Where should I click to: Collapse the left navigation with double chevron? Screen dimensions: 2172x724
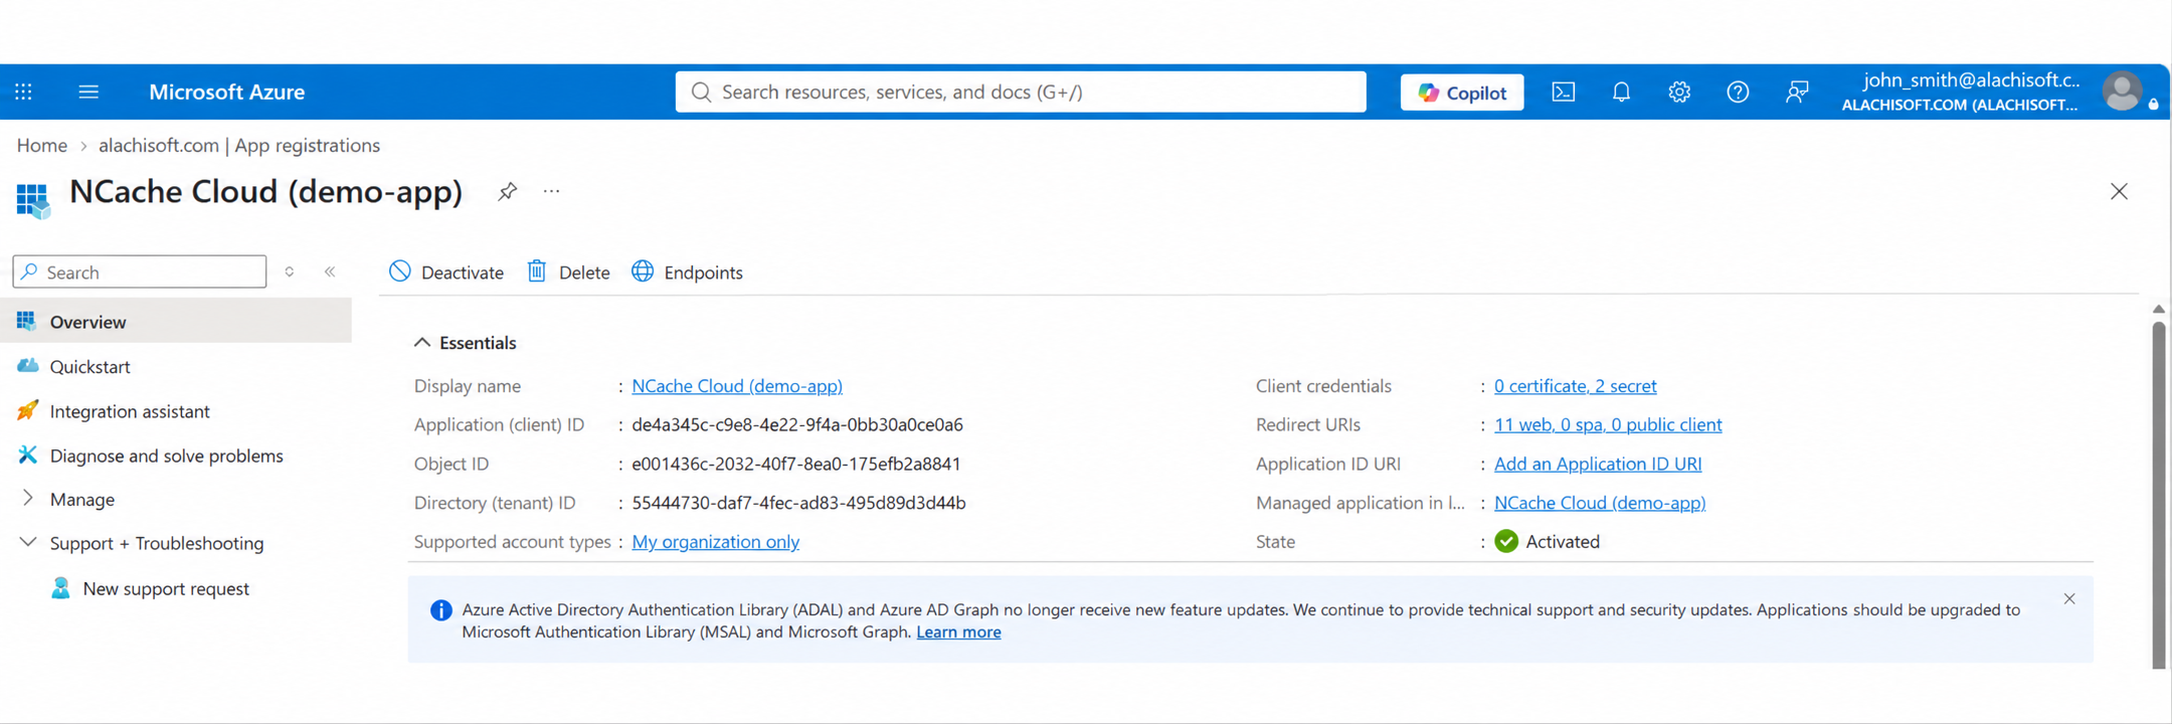330,272
